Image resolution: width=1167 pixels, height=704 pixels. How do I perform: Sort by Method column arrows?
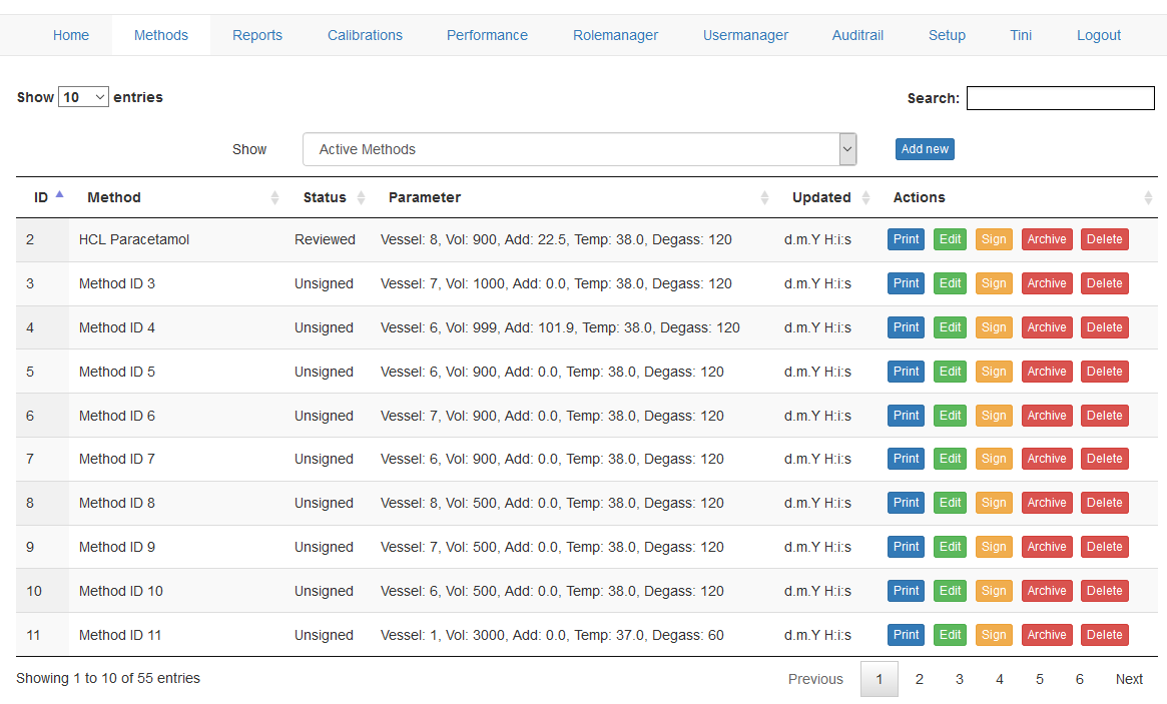(x=275, y=198)
